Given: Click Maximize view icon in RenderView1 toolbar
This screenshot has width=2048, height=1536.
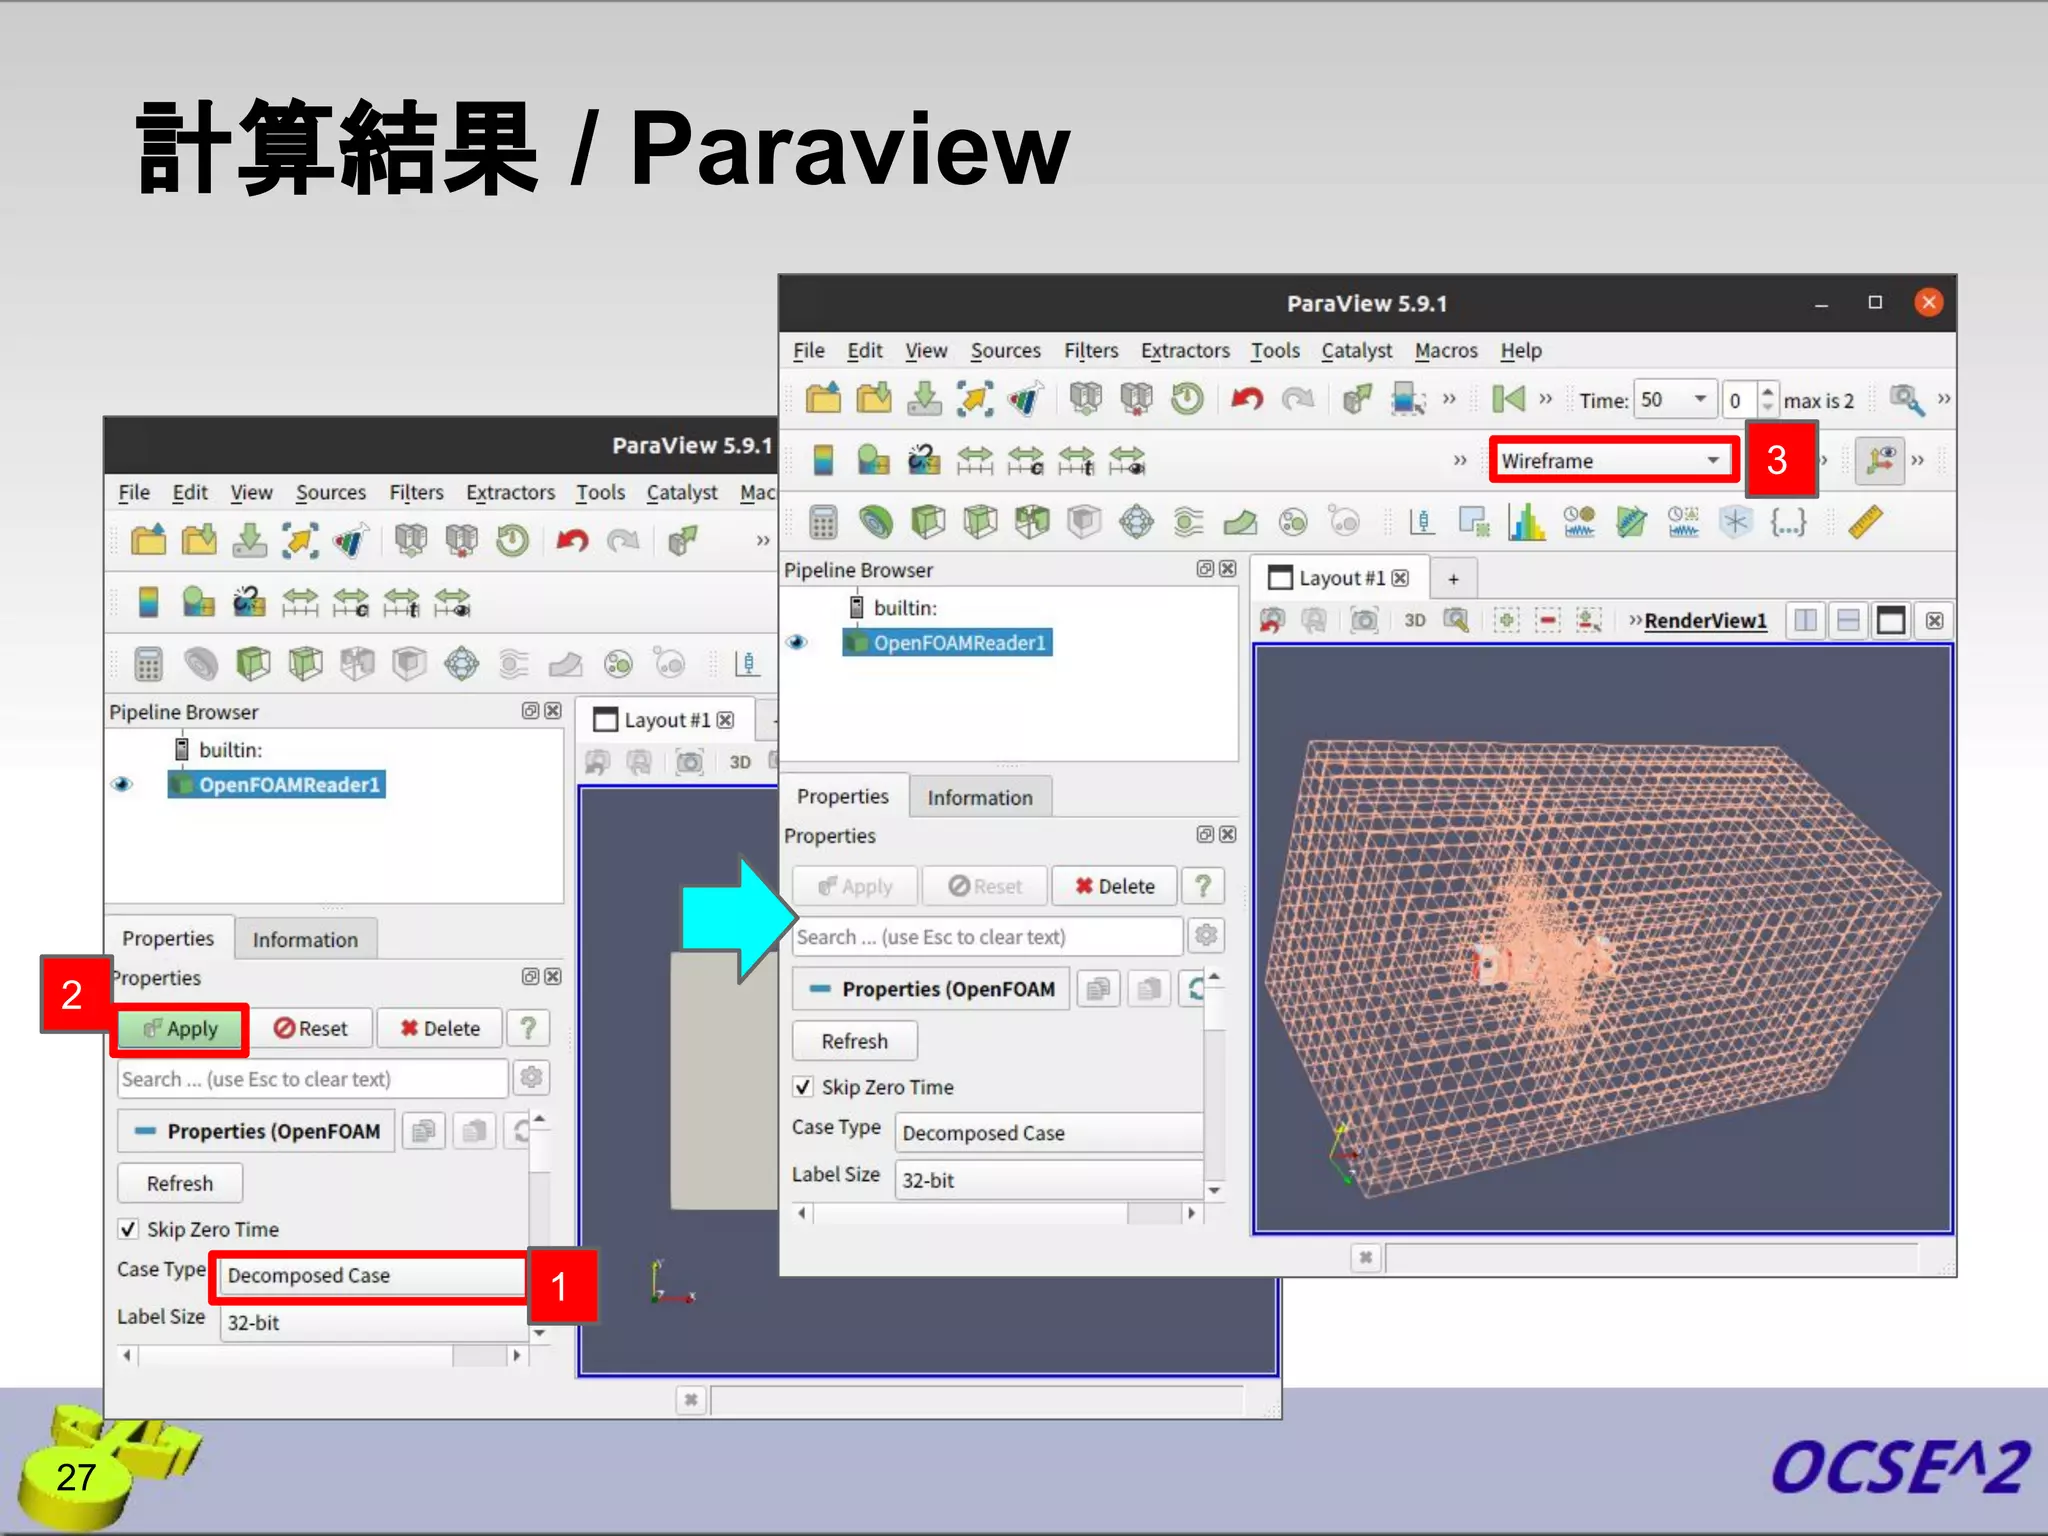Looking at the screenshot, I should [1891, 620].
